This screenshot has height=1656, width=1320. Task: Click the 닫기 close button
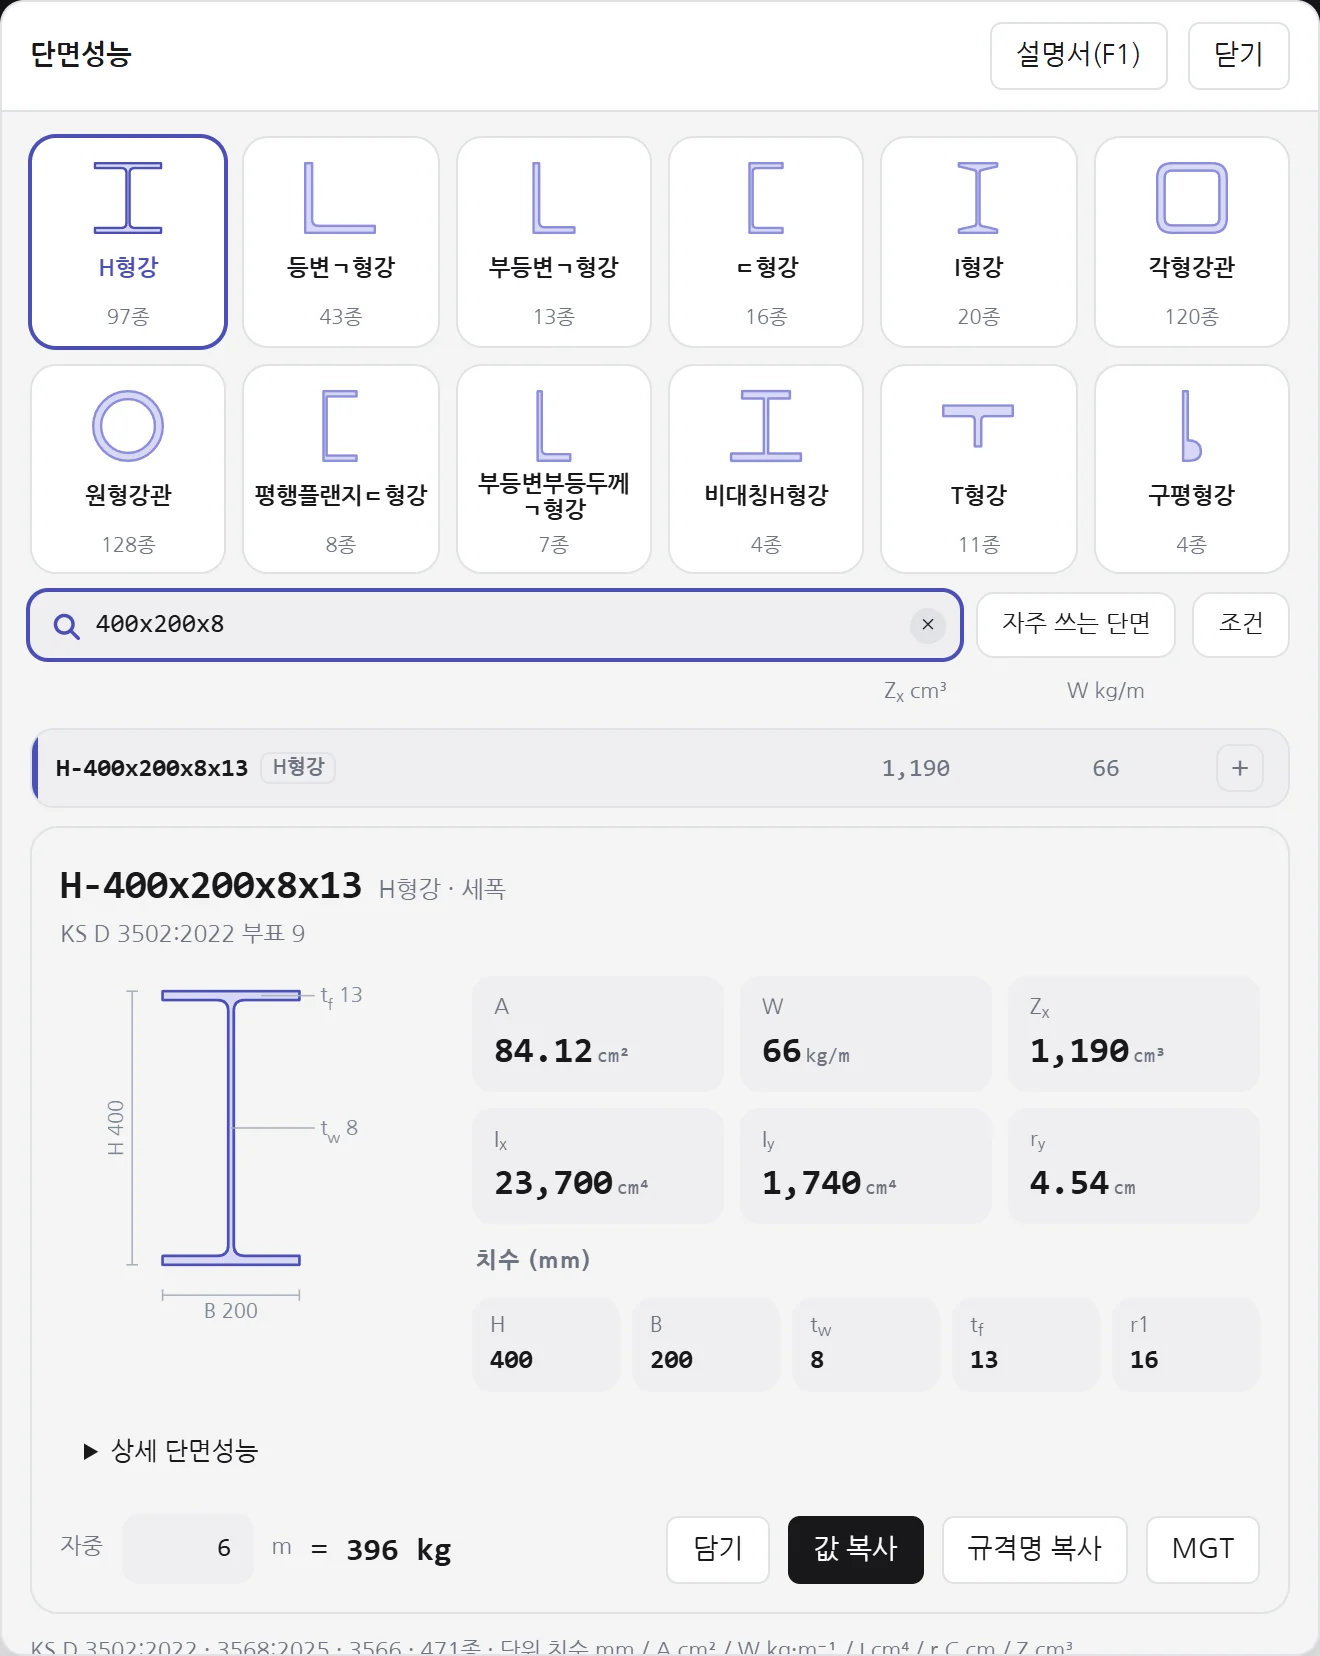click(x=1239, y=55)
